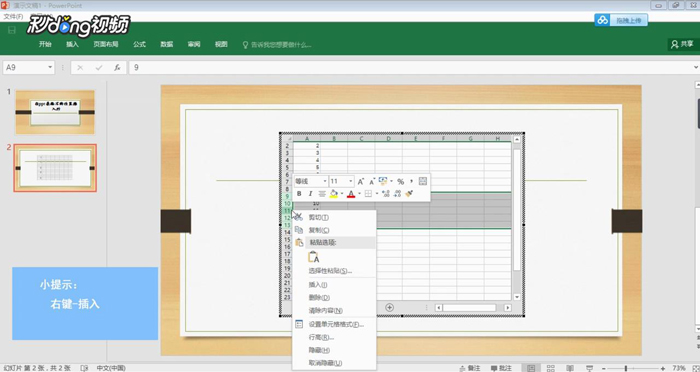Image resolution: width=700 pixels, height=372 pixels.
Task: Open the 审阅 ribbon tab
Action: (x=194, y=44)
